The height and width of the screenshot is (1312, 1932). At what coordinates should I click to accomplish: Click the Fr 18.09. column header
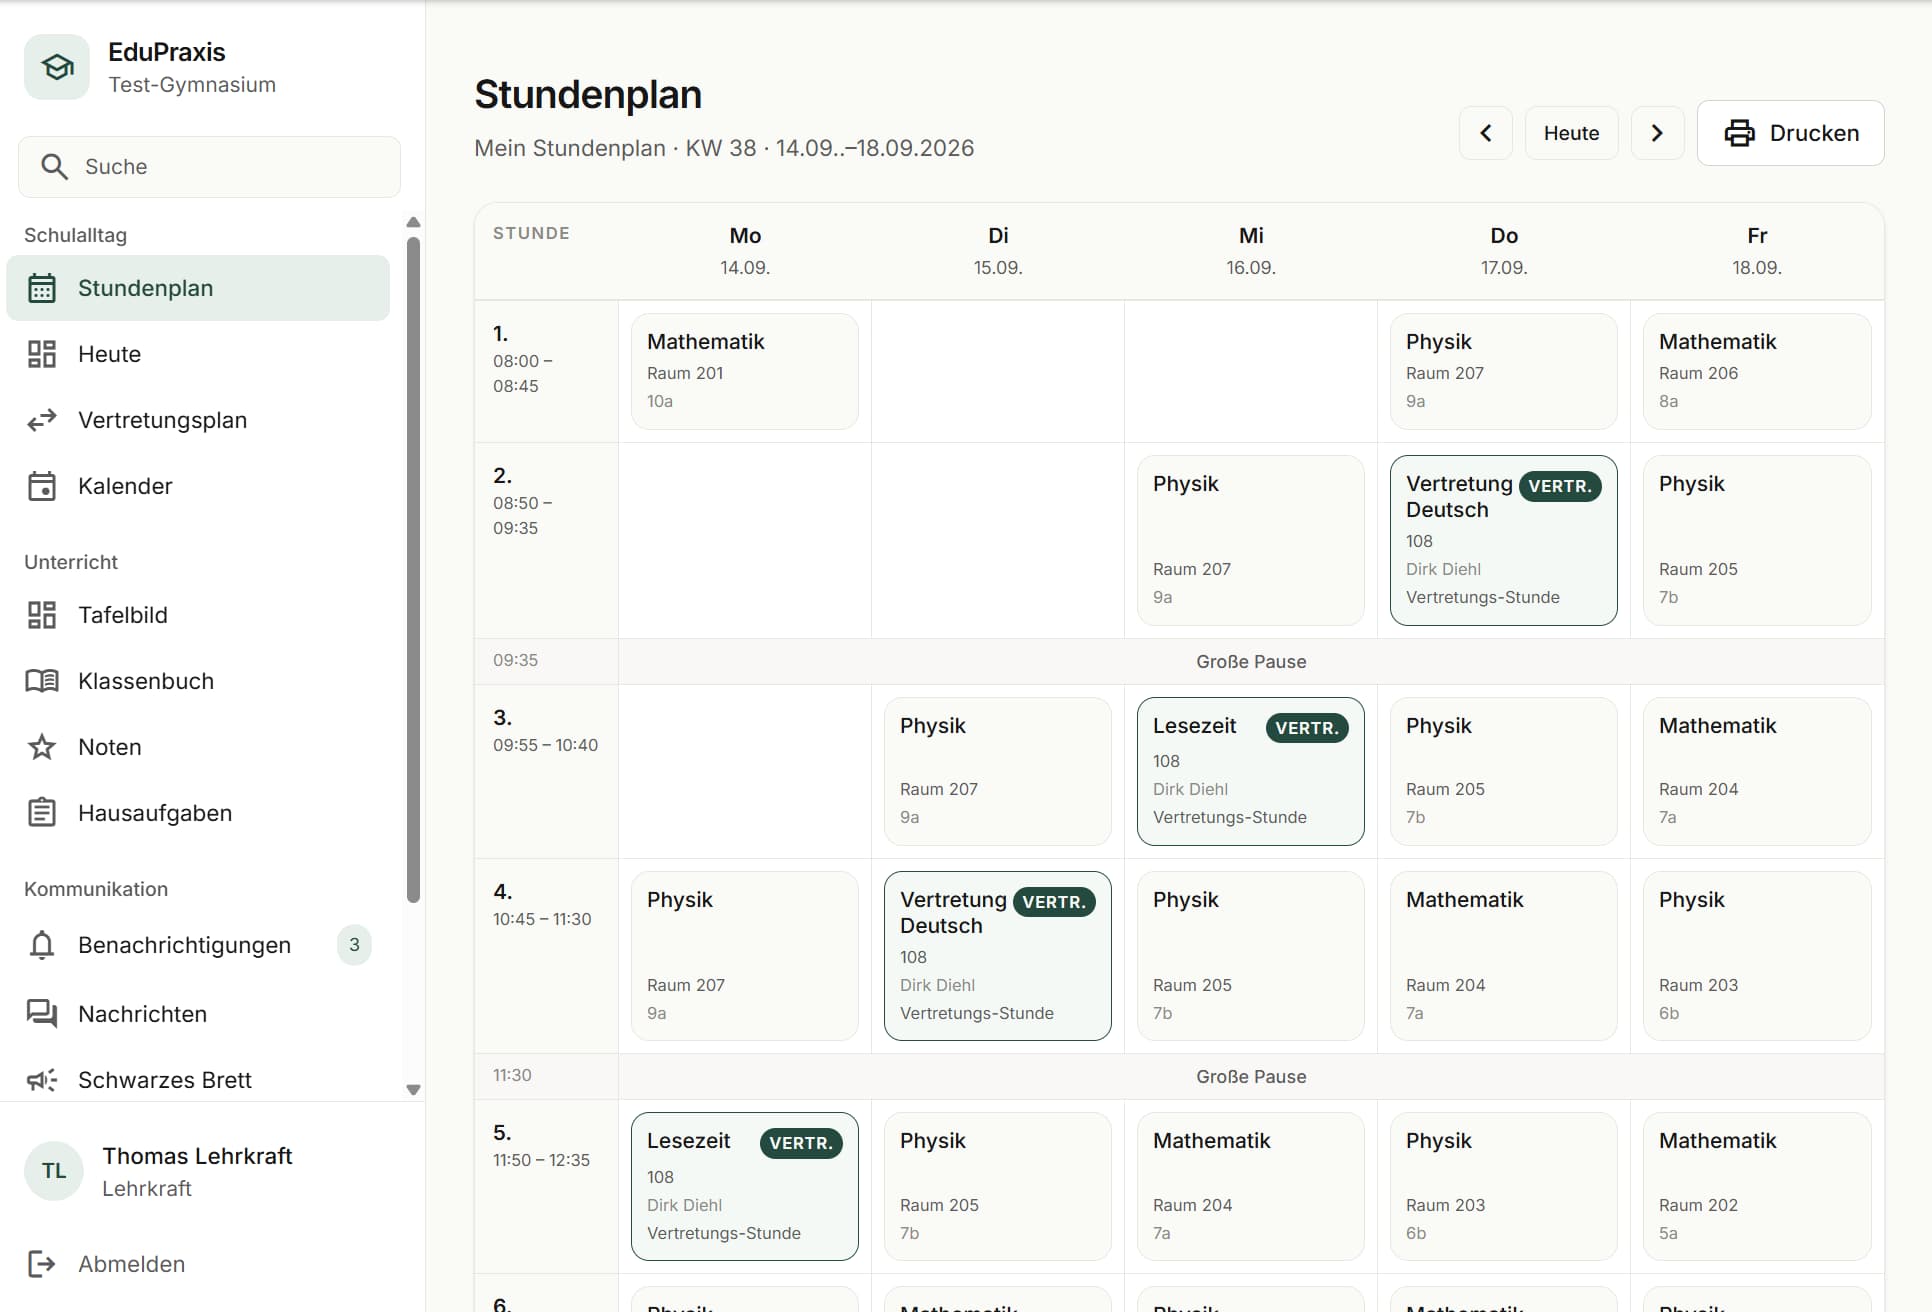[x=1757, y=251]
